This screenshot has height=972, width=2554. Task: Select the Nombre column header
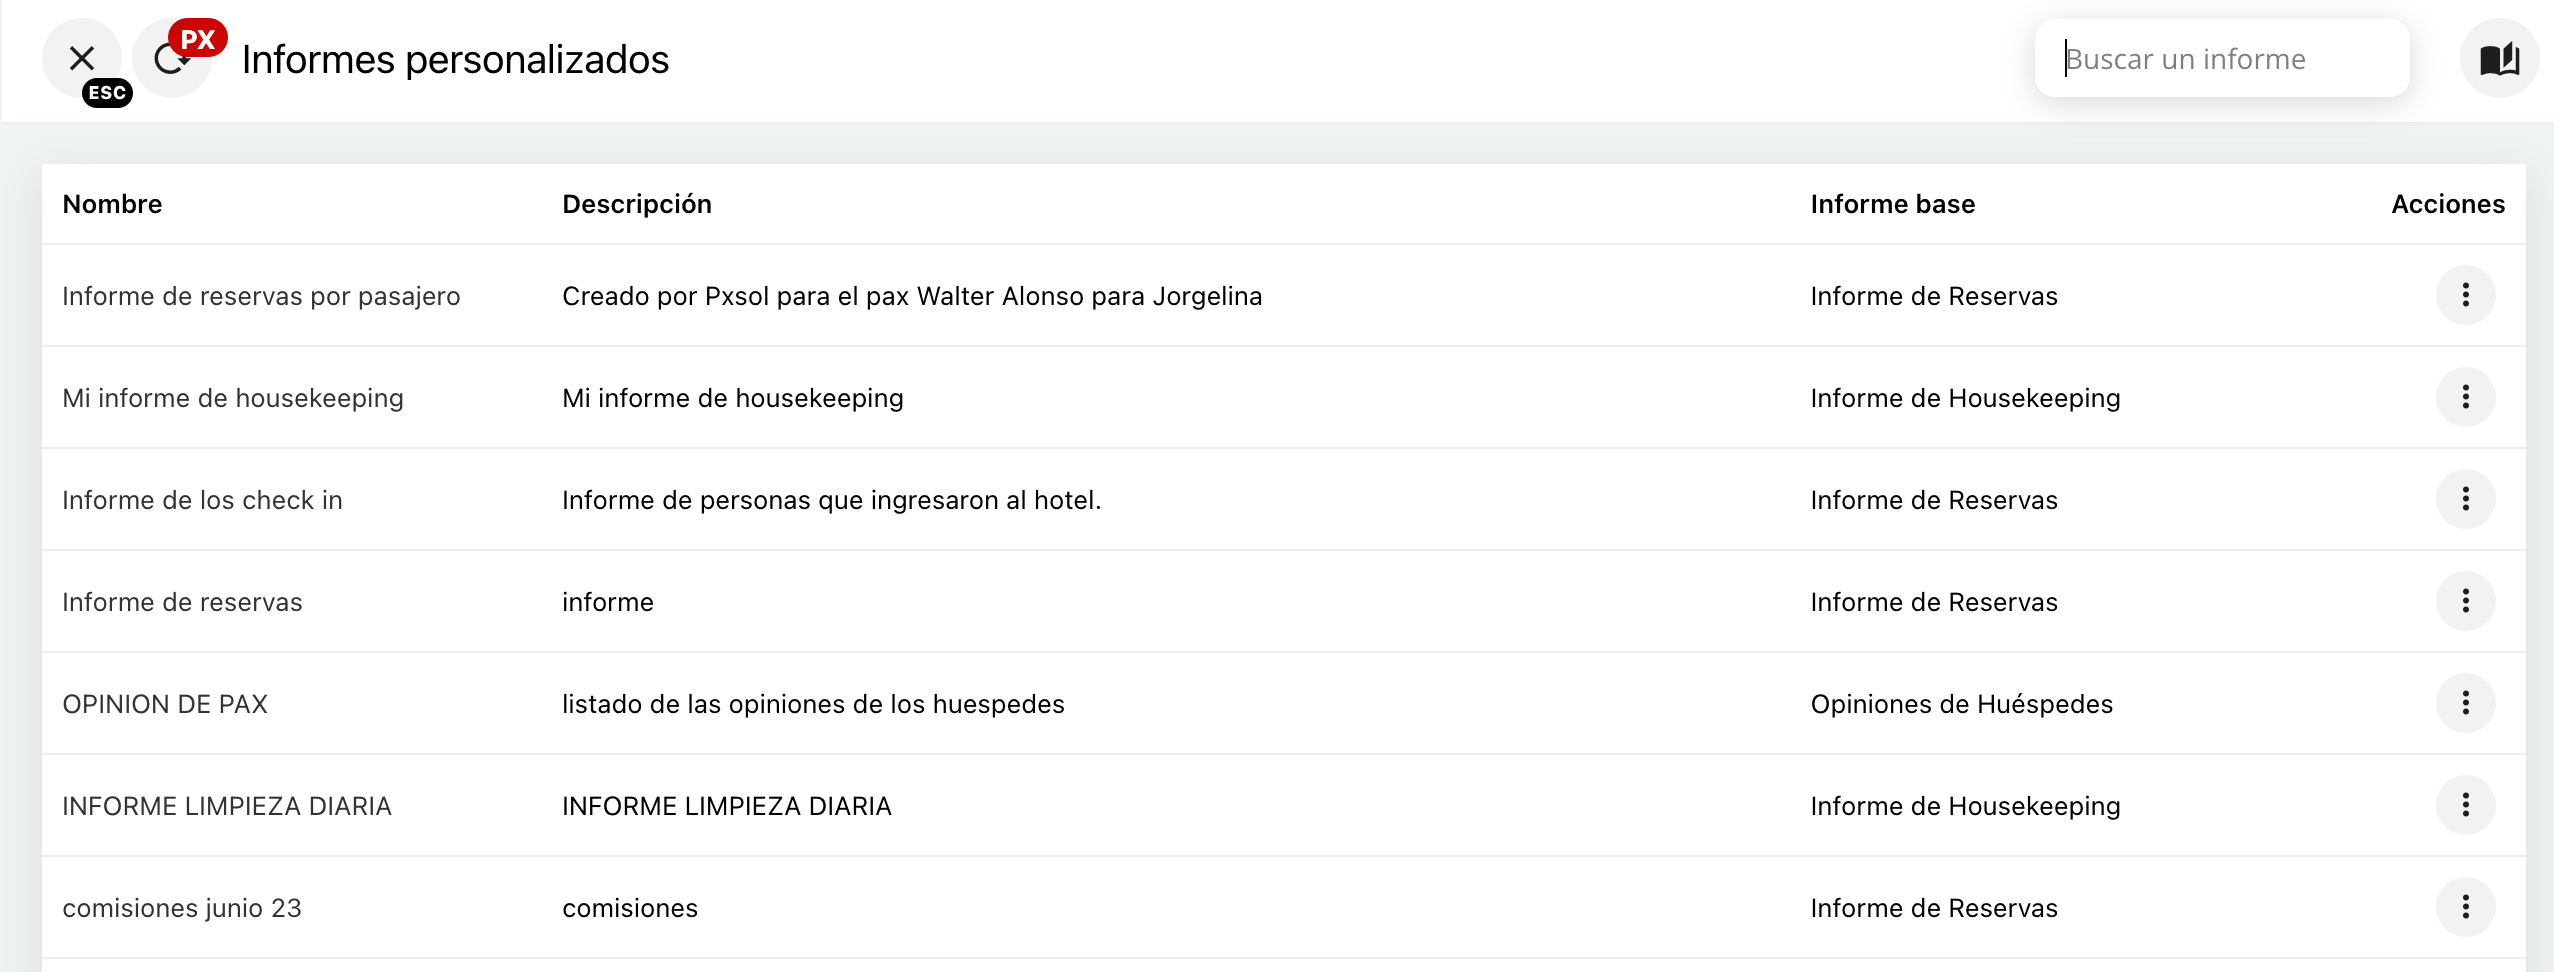112,204
